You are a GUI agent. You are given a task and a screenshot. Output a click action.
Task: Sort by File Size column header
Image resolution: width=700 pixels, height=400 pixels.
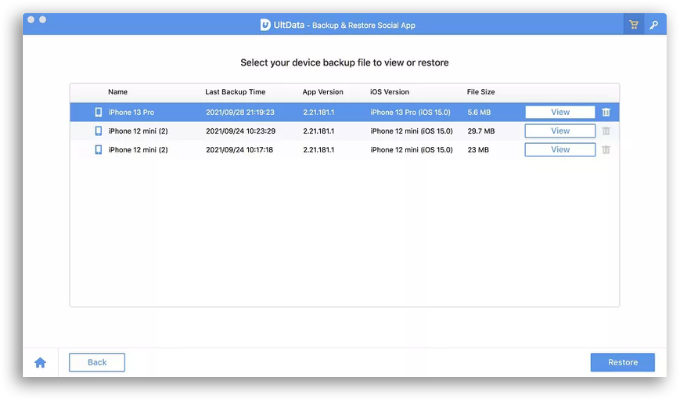coord(481,92)
